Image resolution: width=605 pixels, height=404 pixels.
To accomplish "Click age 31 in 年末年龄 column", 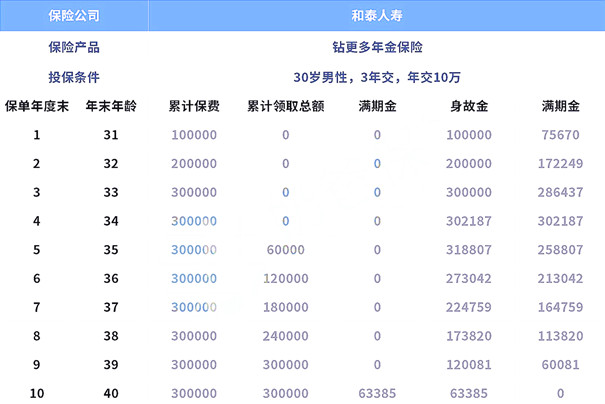I will [111, 135].
